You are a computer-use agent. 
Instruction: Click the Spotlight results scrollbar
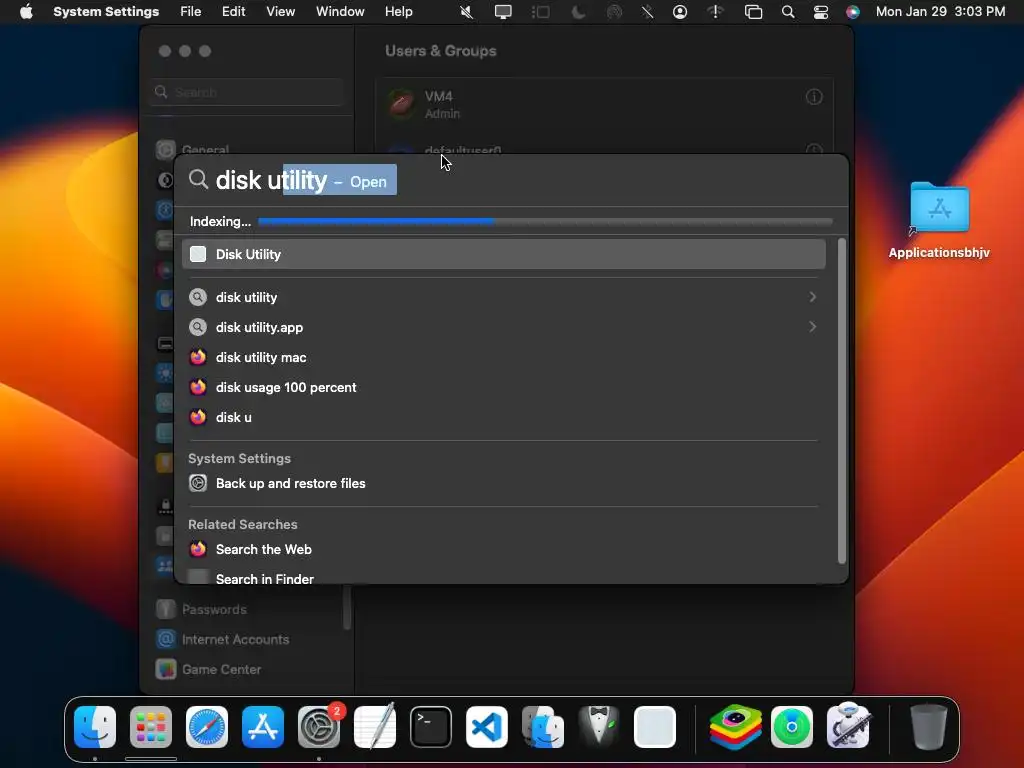pyautogui.click(x=842, y=401)
